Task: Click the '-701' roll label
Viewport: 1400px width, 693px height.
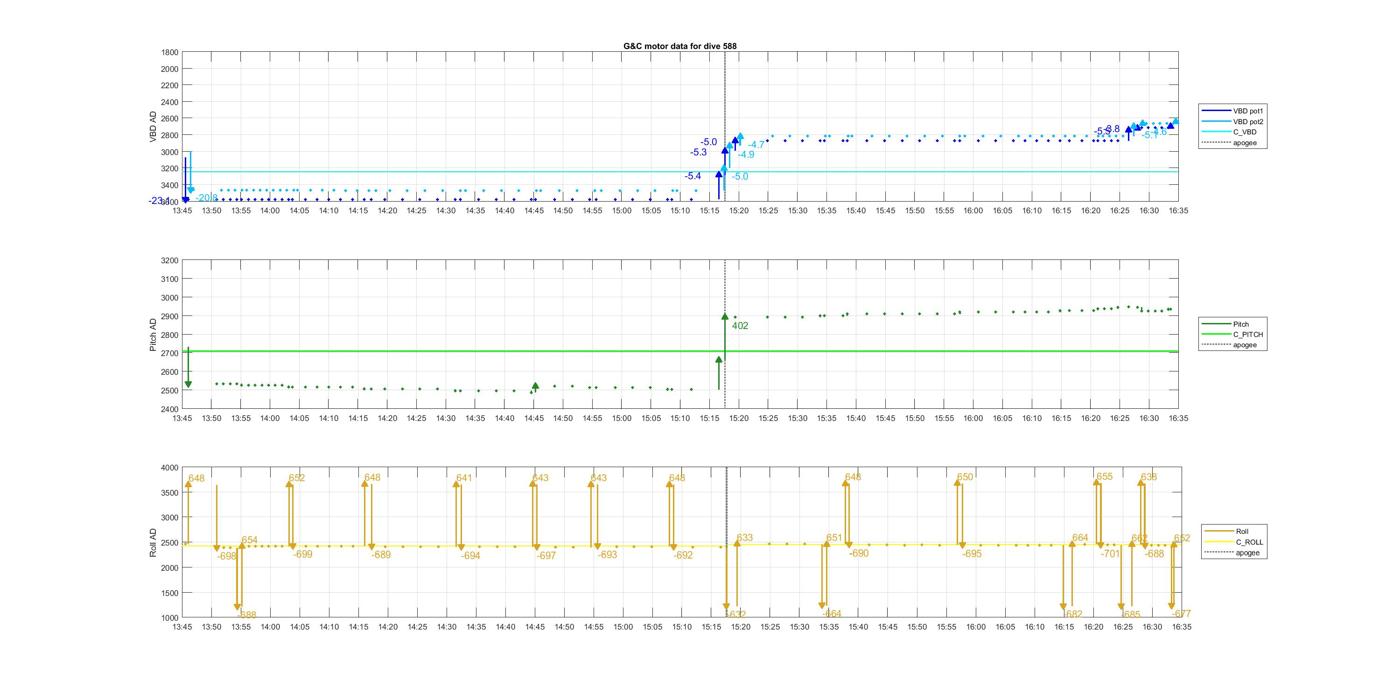Action: (1111, 554)
